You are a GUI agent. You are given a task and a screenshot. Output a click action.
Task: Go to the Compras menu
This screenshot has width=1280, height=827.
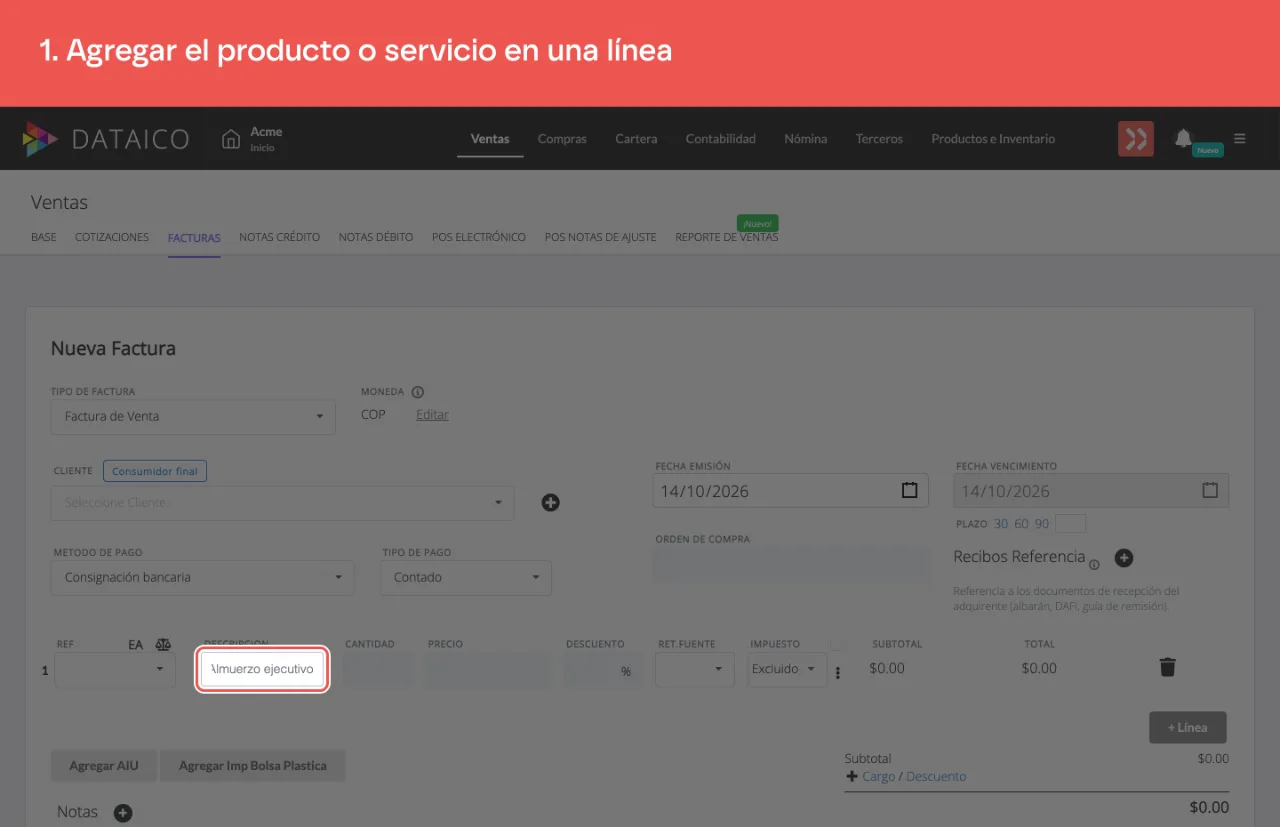(x=562, y=139)
